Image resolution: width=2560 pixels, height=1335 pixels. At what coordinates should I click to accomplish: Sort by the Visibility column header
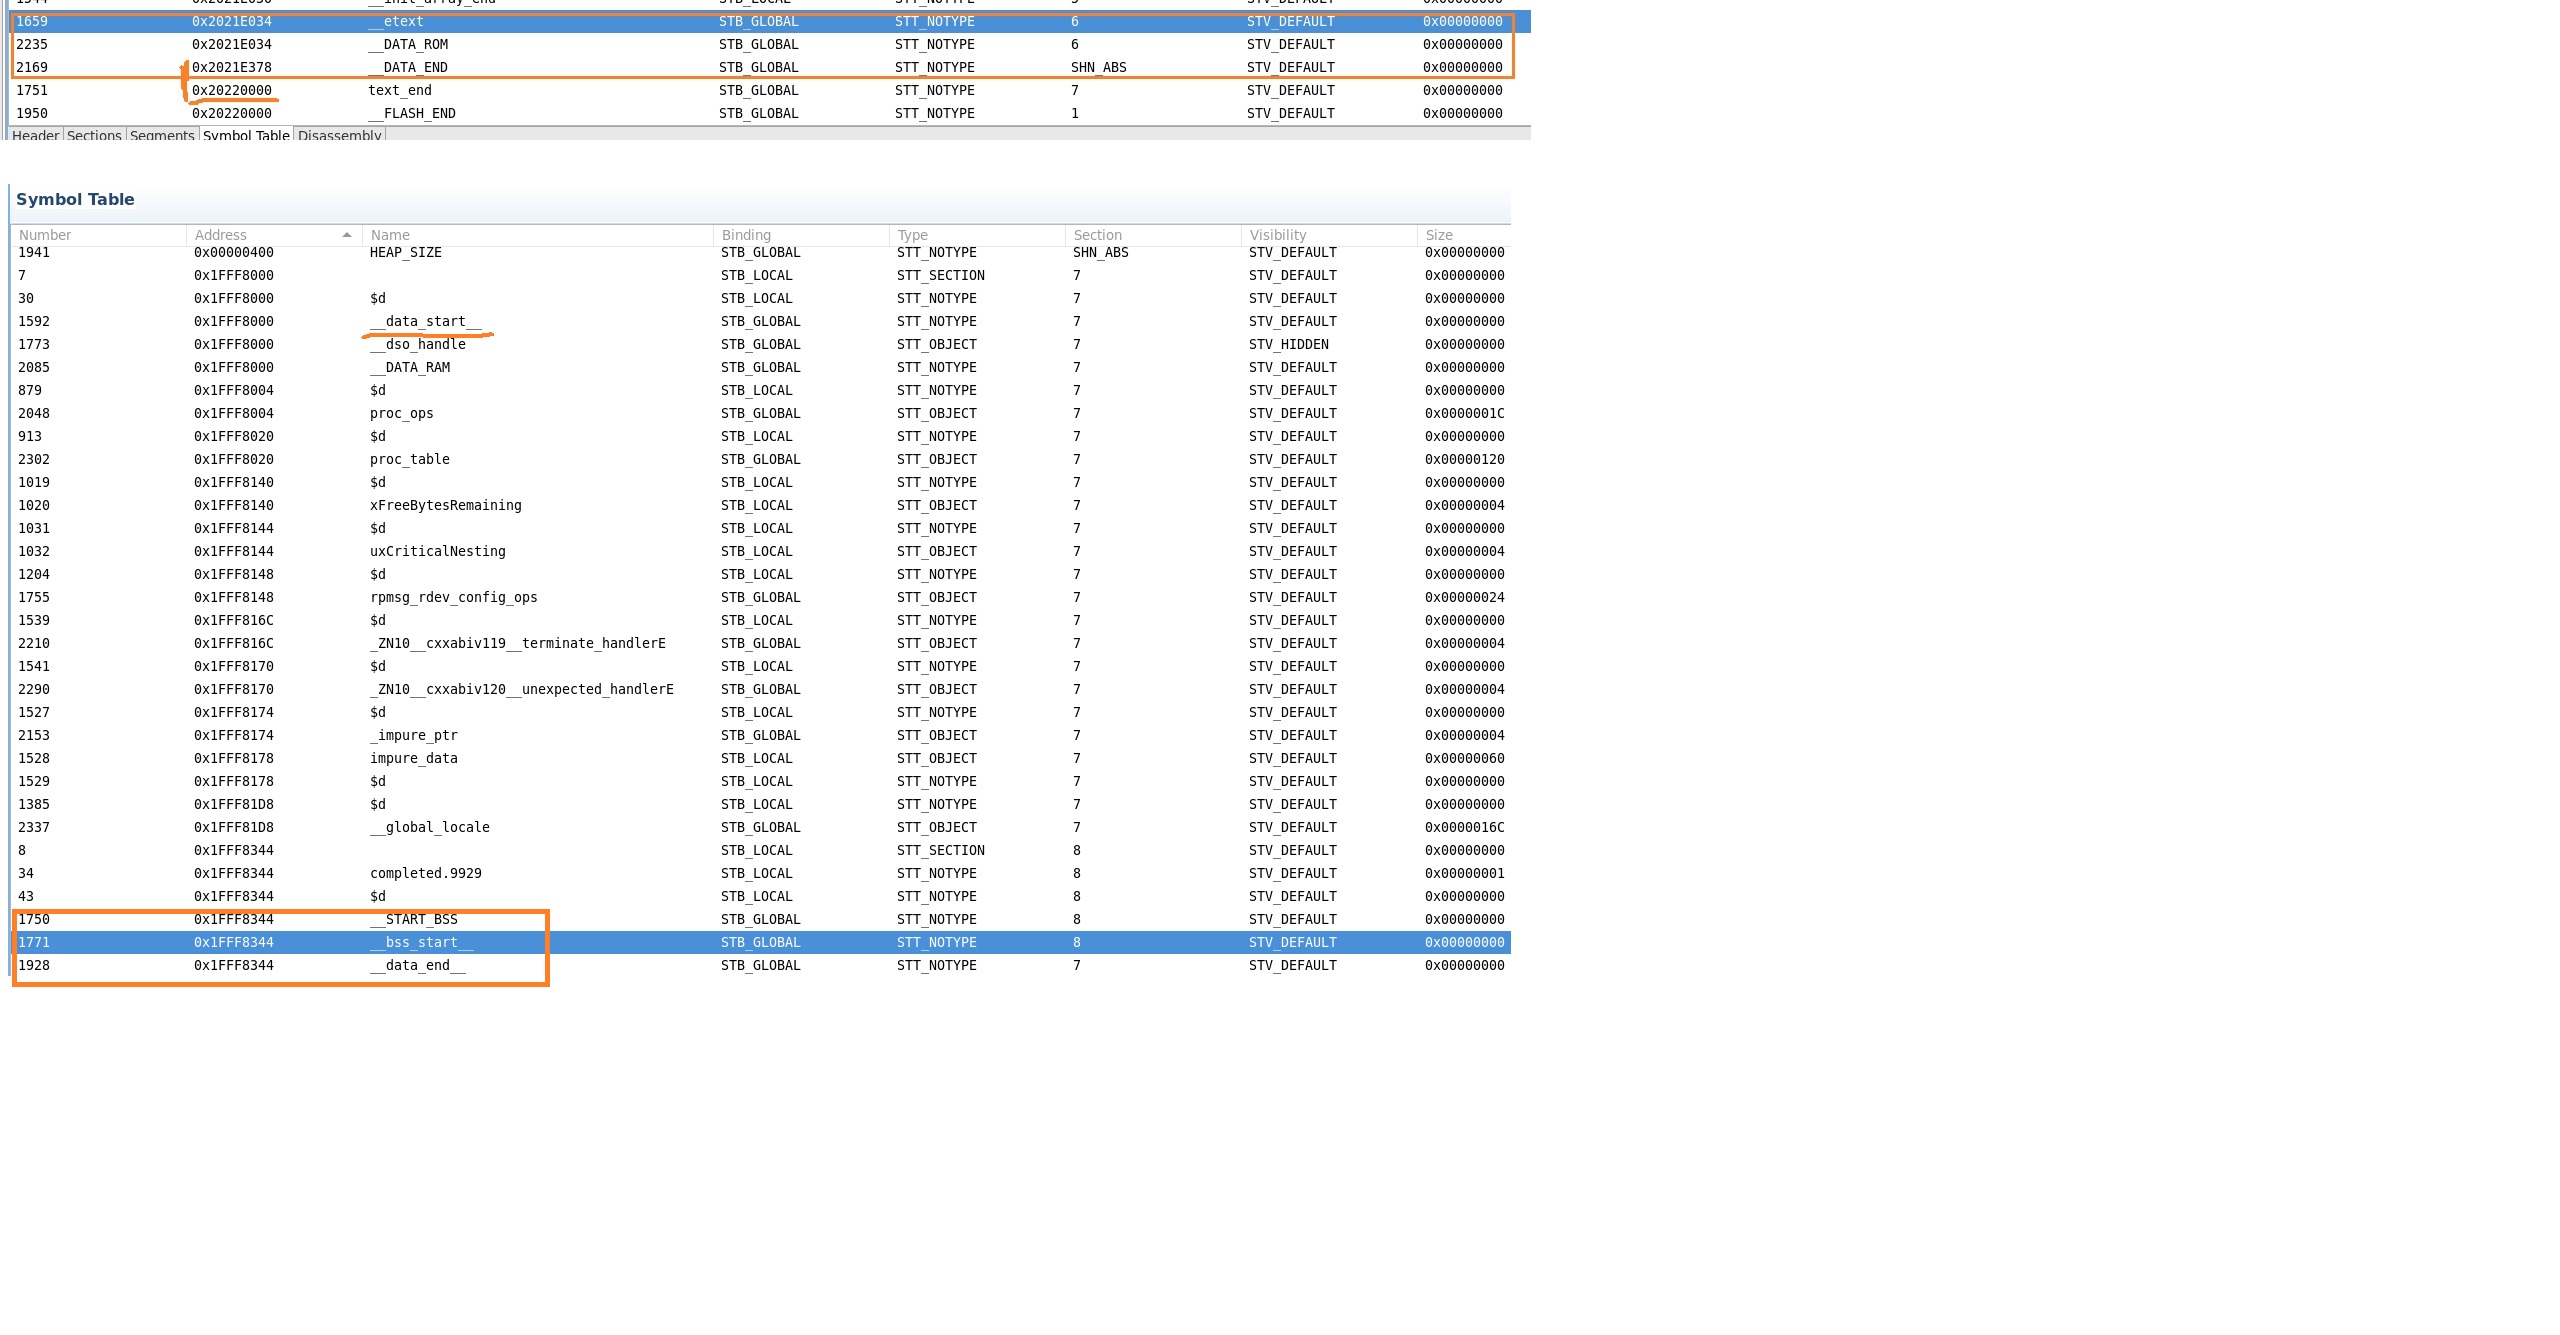[1277, 235]
